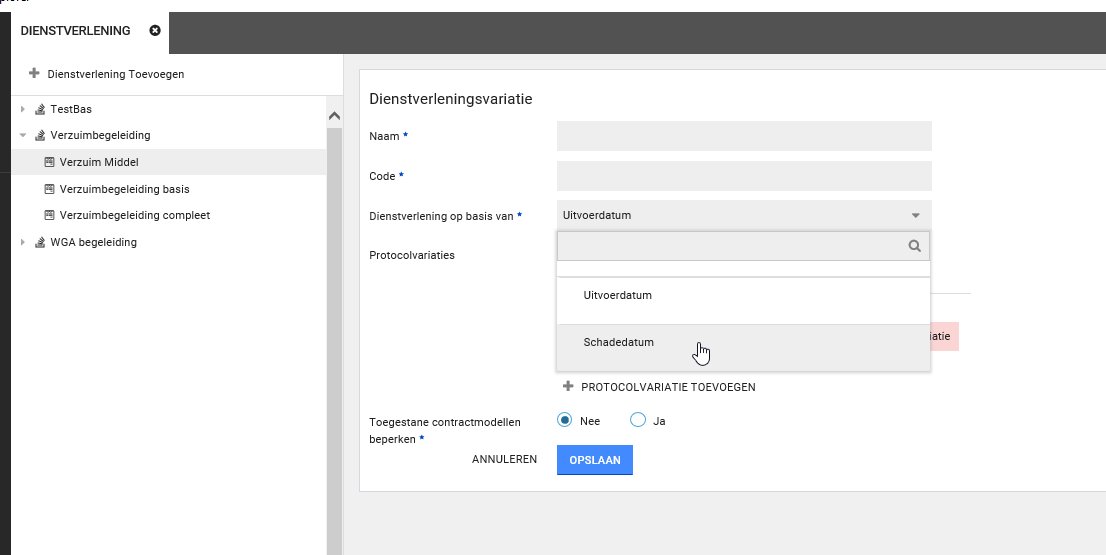
Task: Click the TestBas service icon
Action: (40, 109)
